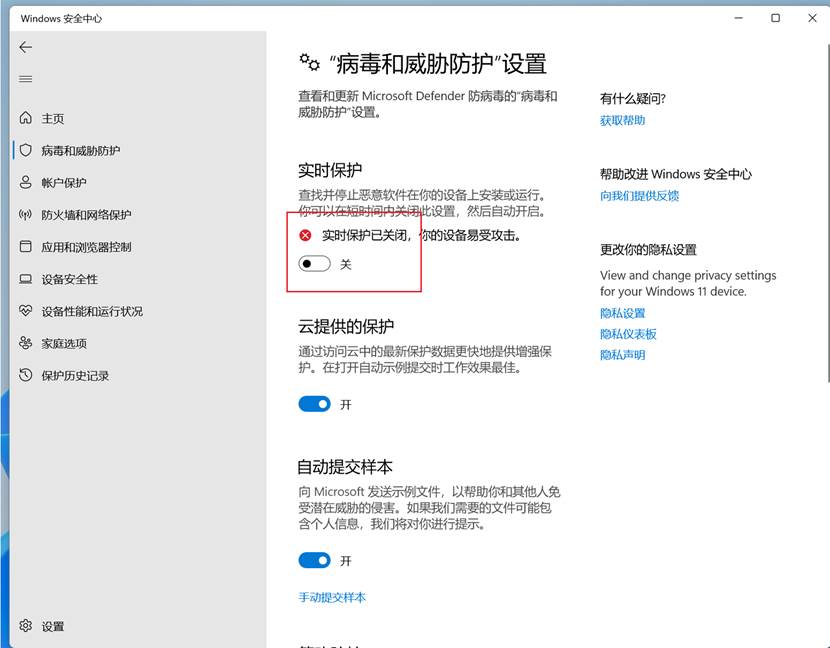The image size is (830, 648).
Task: Click the heart icon for 设备性能和运行状况
Action: 25,311
